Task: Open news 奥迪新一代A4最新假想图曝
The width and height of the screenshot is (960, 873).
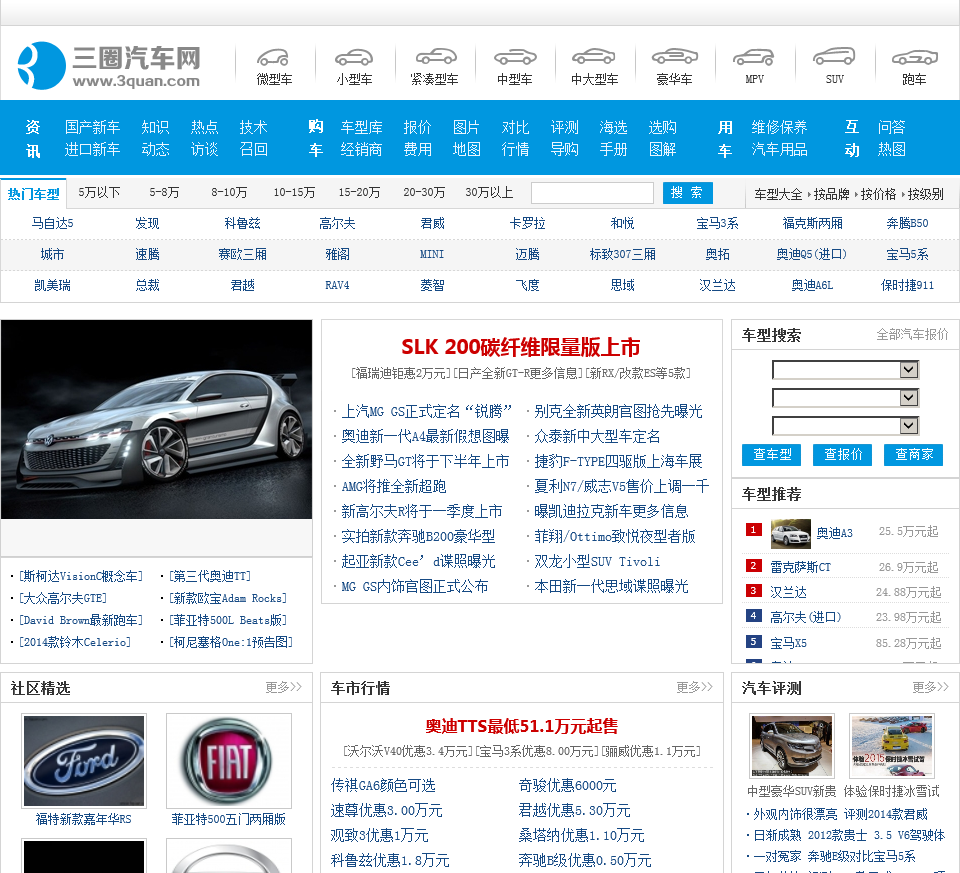Action: tap(425, 436)
